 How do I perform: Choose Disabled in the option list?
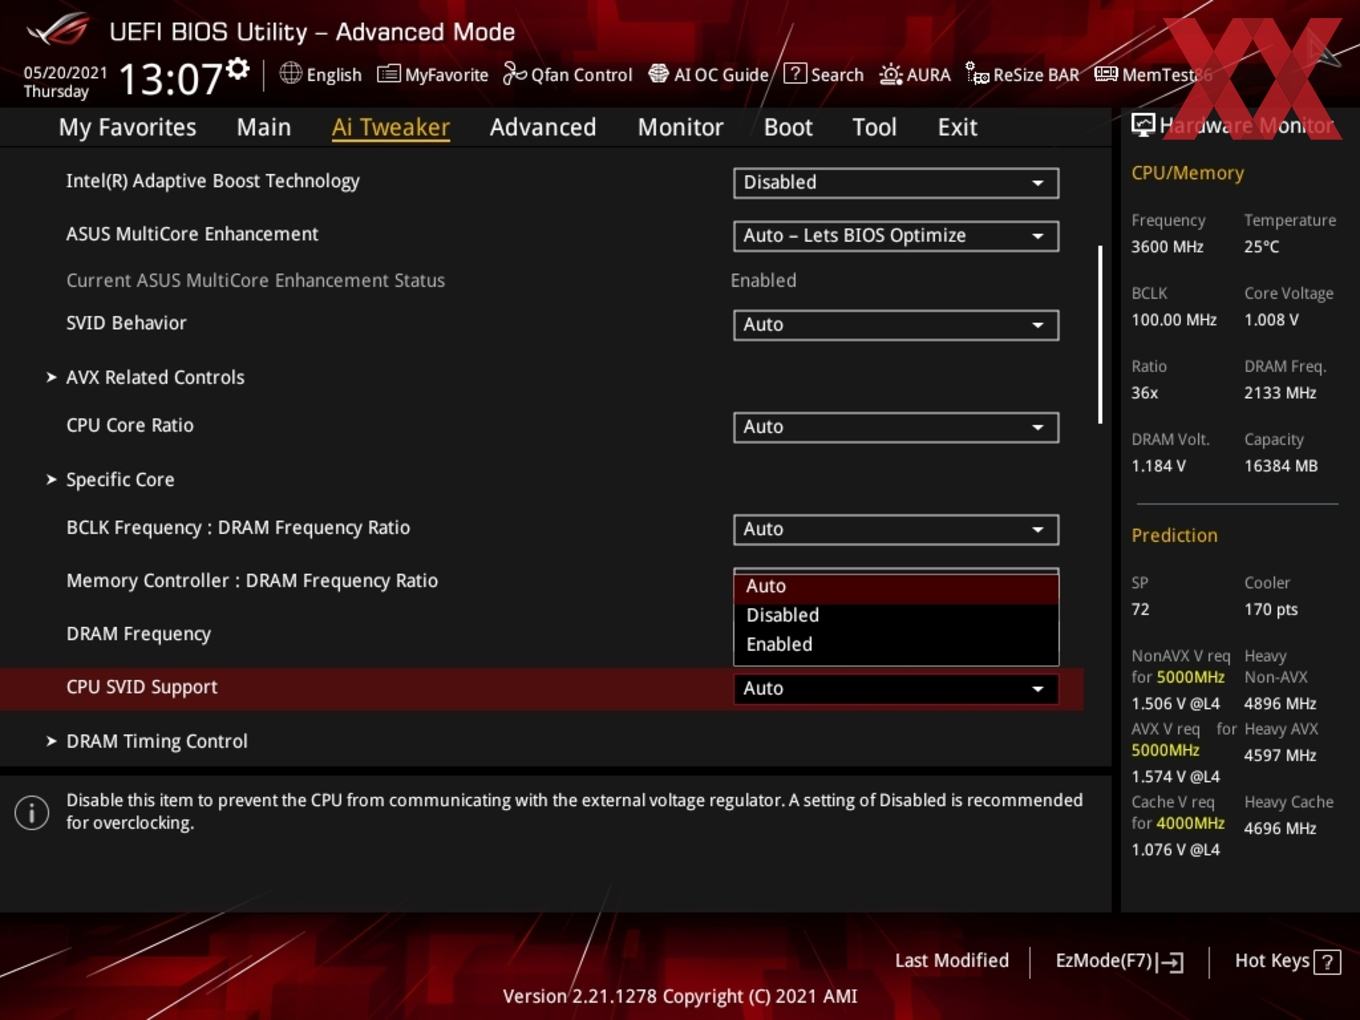coord(896,615)
